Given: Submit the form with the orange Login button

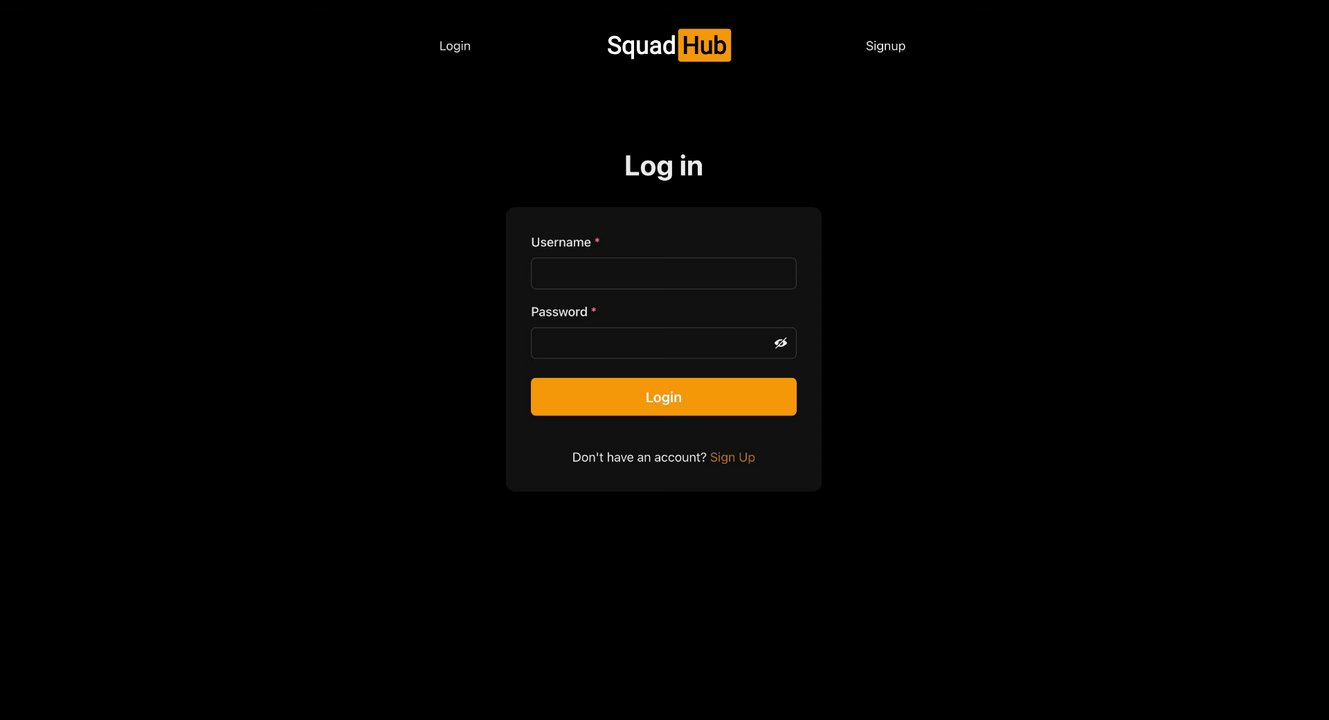Looking at the screenshot, I should (x=664, y=397).
